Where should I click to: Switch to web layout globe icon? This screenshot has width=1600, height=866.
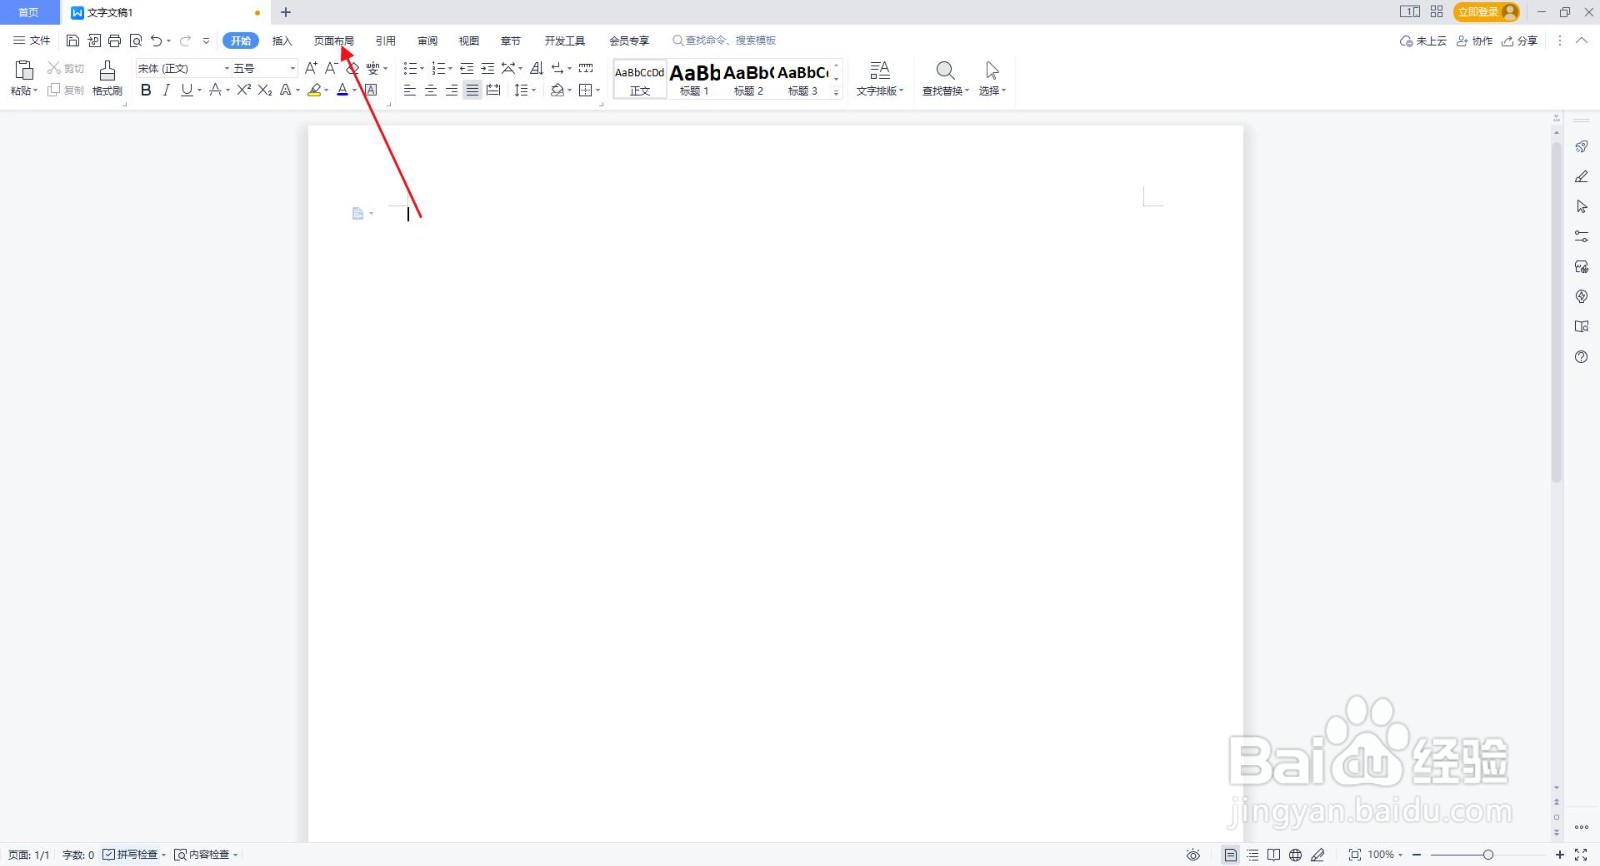click(1295, 855)
